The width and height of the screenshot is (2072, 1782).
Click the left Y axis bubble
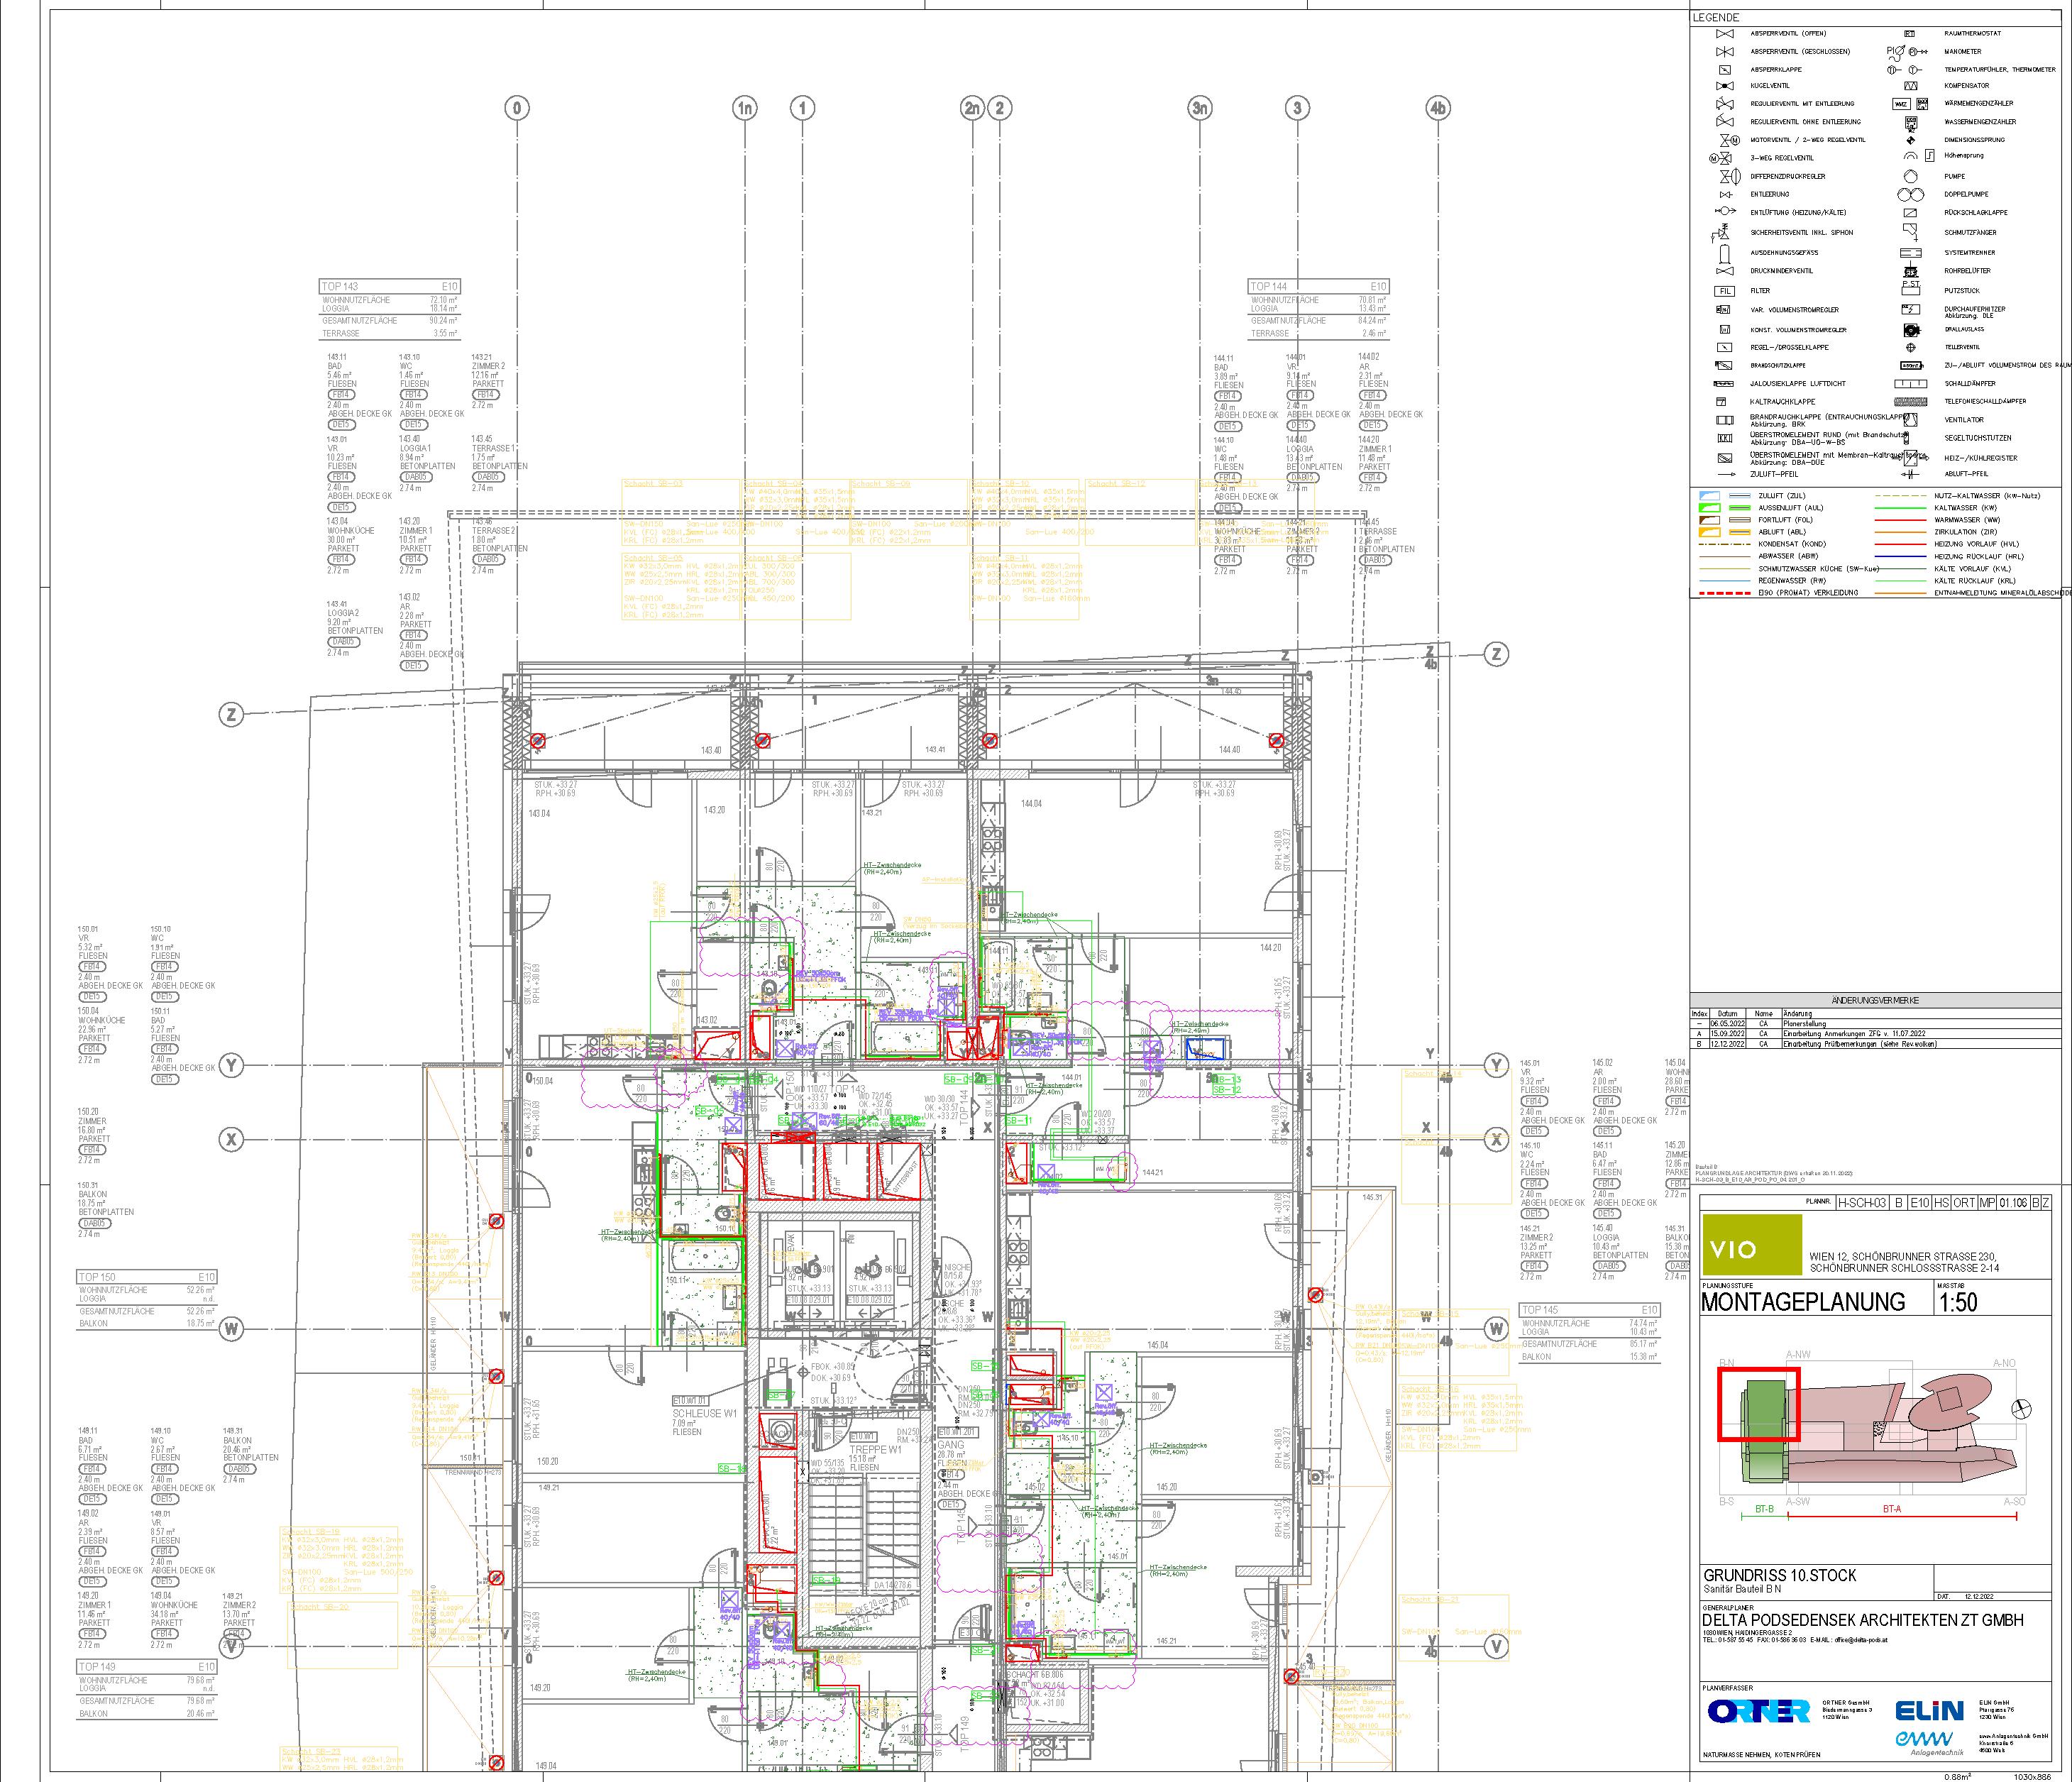(232, 1065)
